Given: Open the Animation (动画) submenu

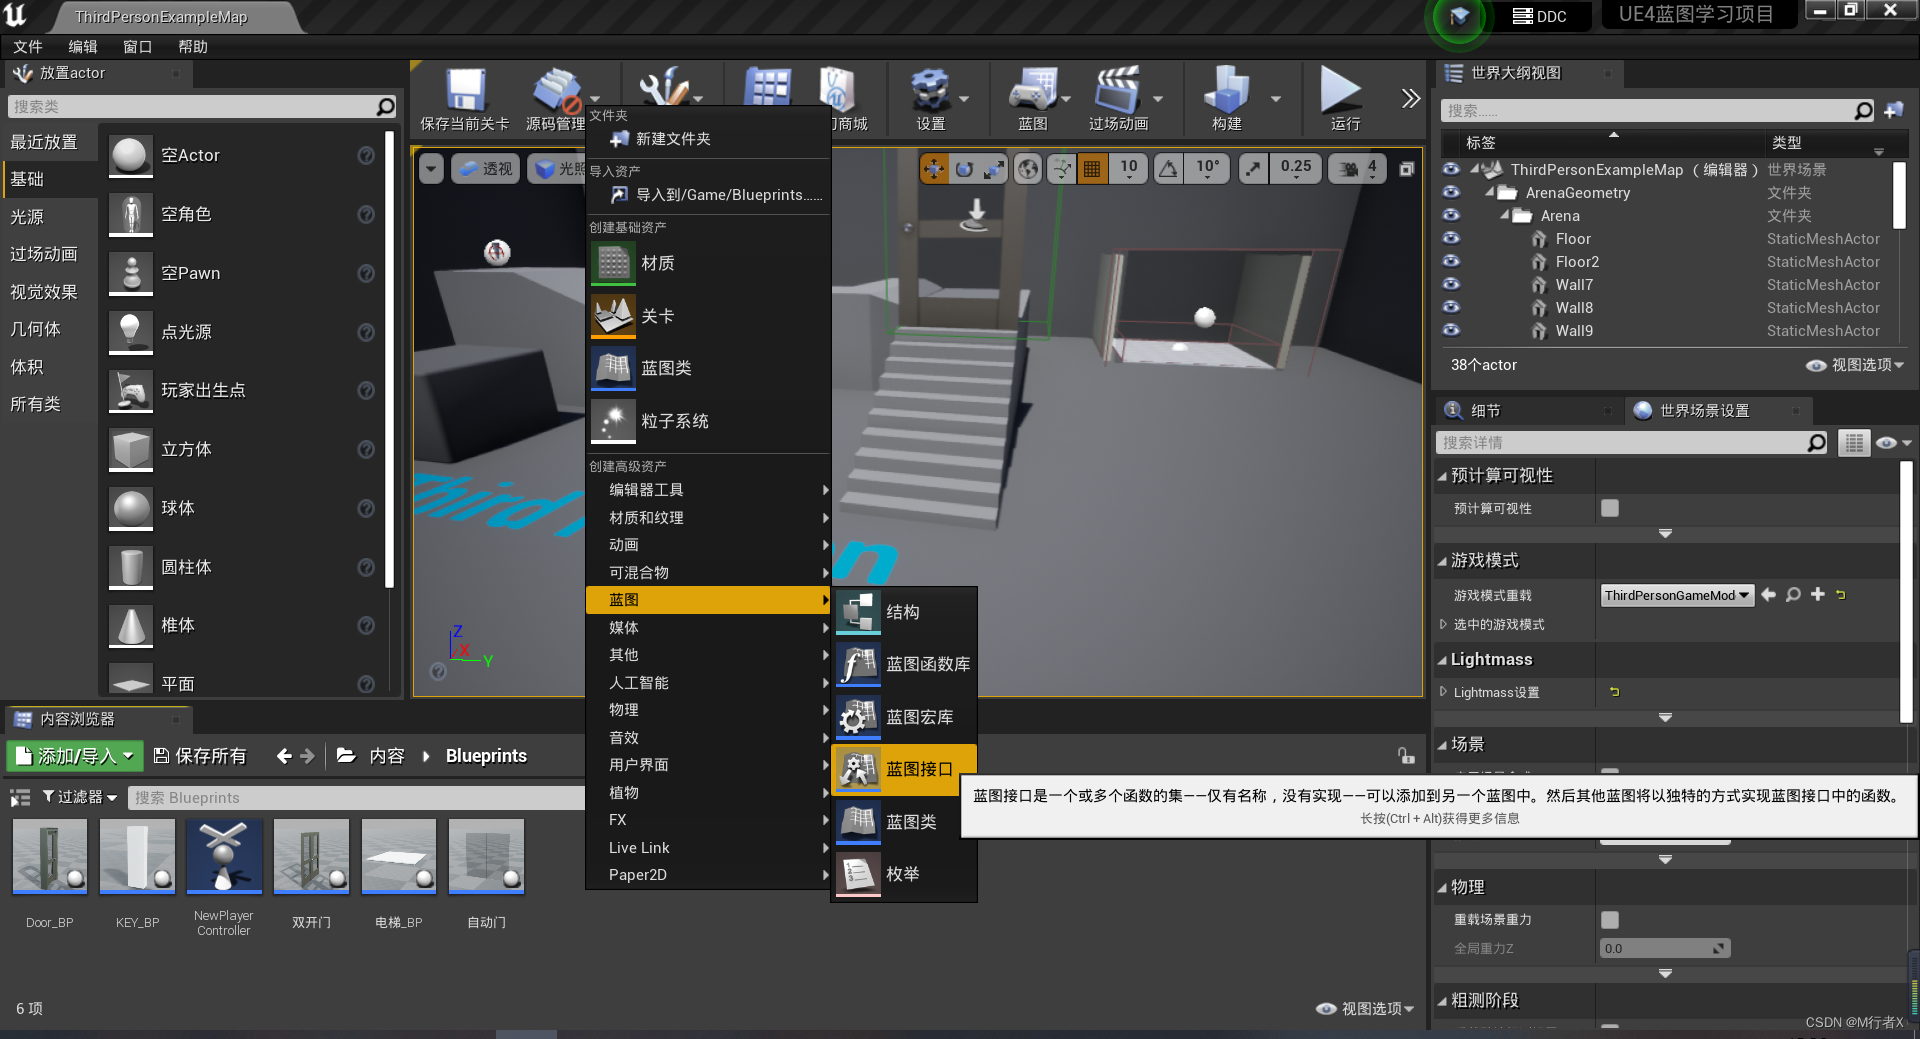Looking at the screenshot, I should click(x=708, y=545).
